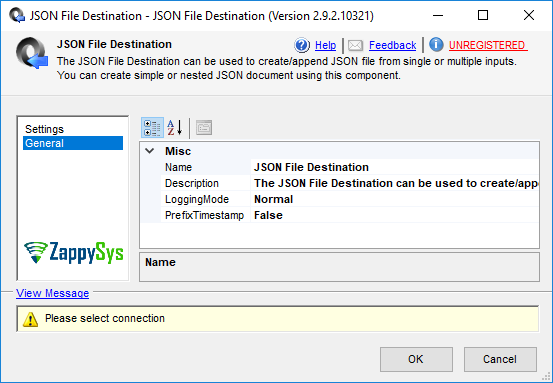Click the ZappySys logo

[x=74, y=253]
